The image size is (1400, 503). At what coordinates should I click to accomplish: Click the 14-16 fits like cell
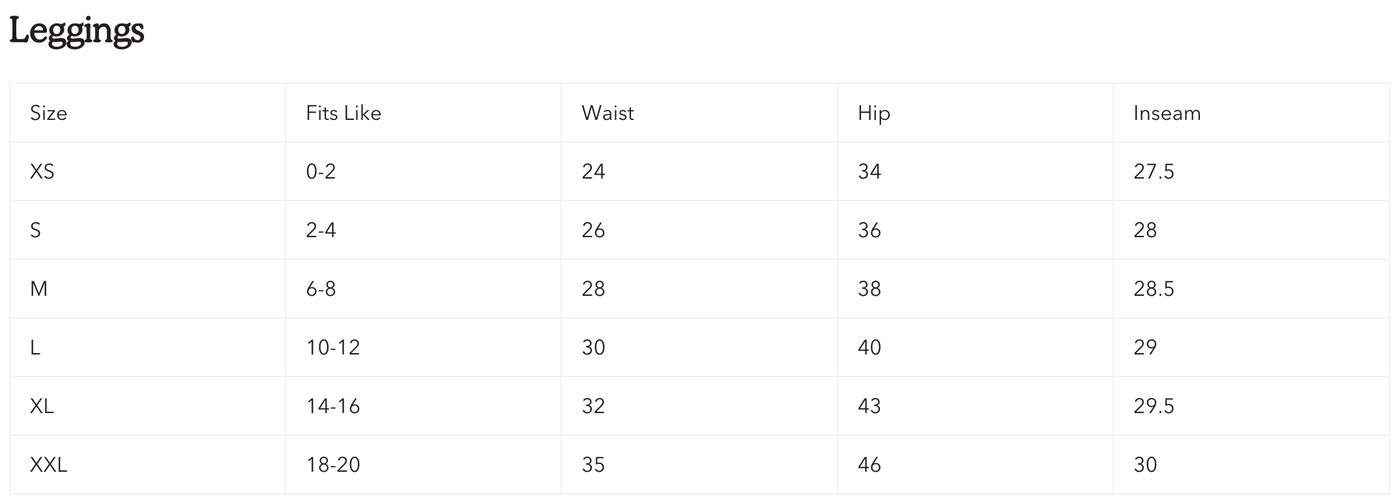[333, 406]
